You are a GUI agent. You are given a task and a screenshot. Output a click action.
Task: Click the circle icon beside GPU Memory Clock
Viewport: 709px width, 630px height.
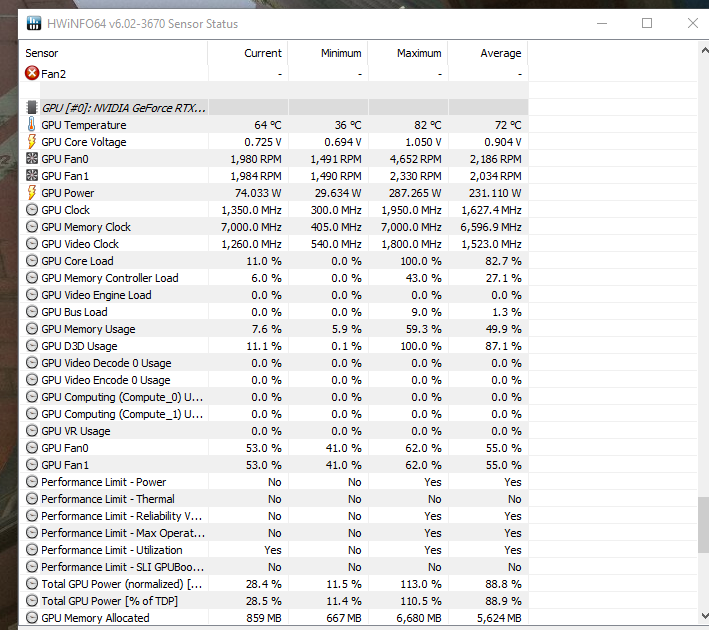point(32,227)
